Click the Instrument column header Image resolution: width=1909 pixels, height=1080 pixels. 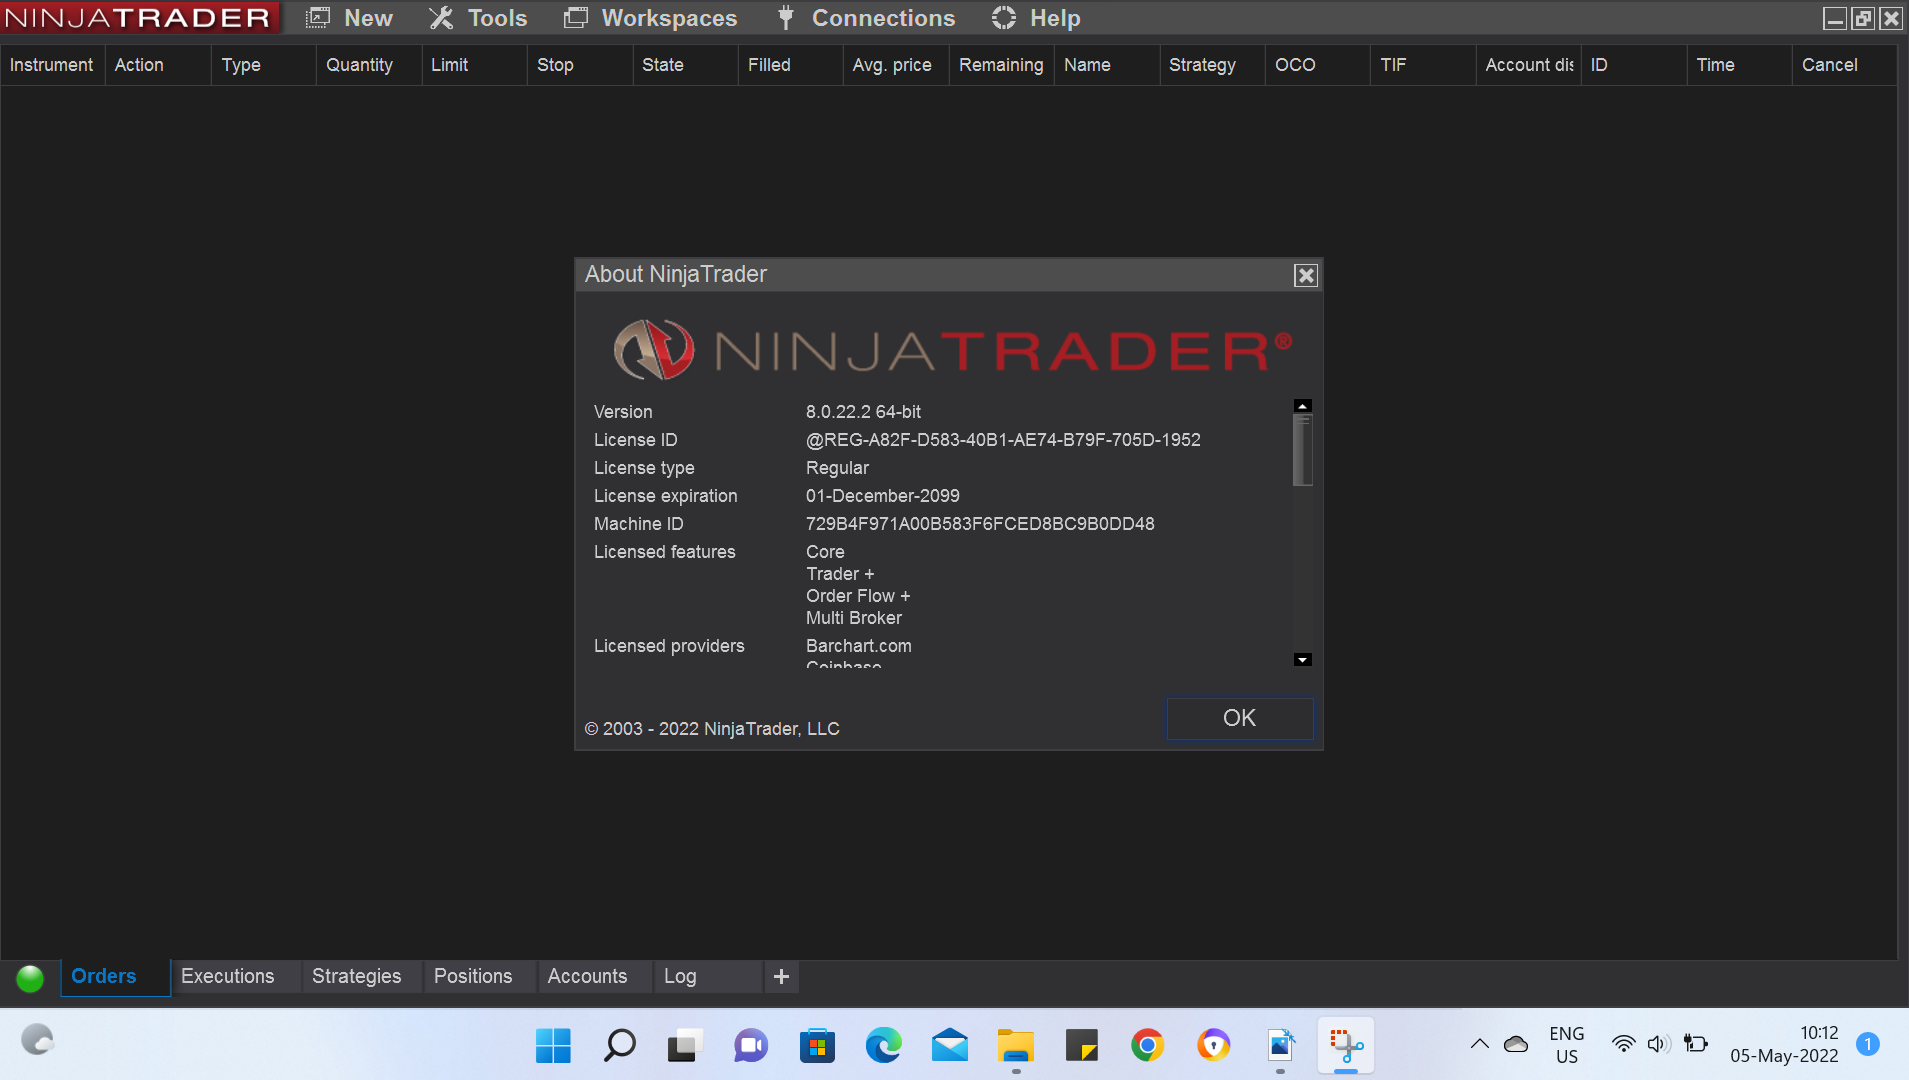52,65
